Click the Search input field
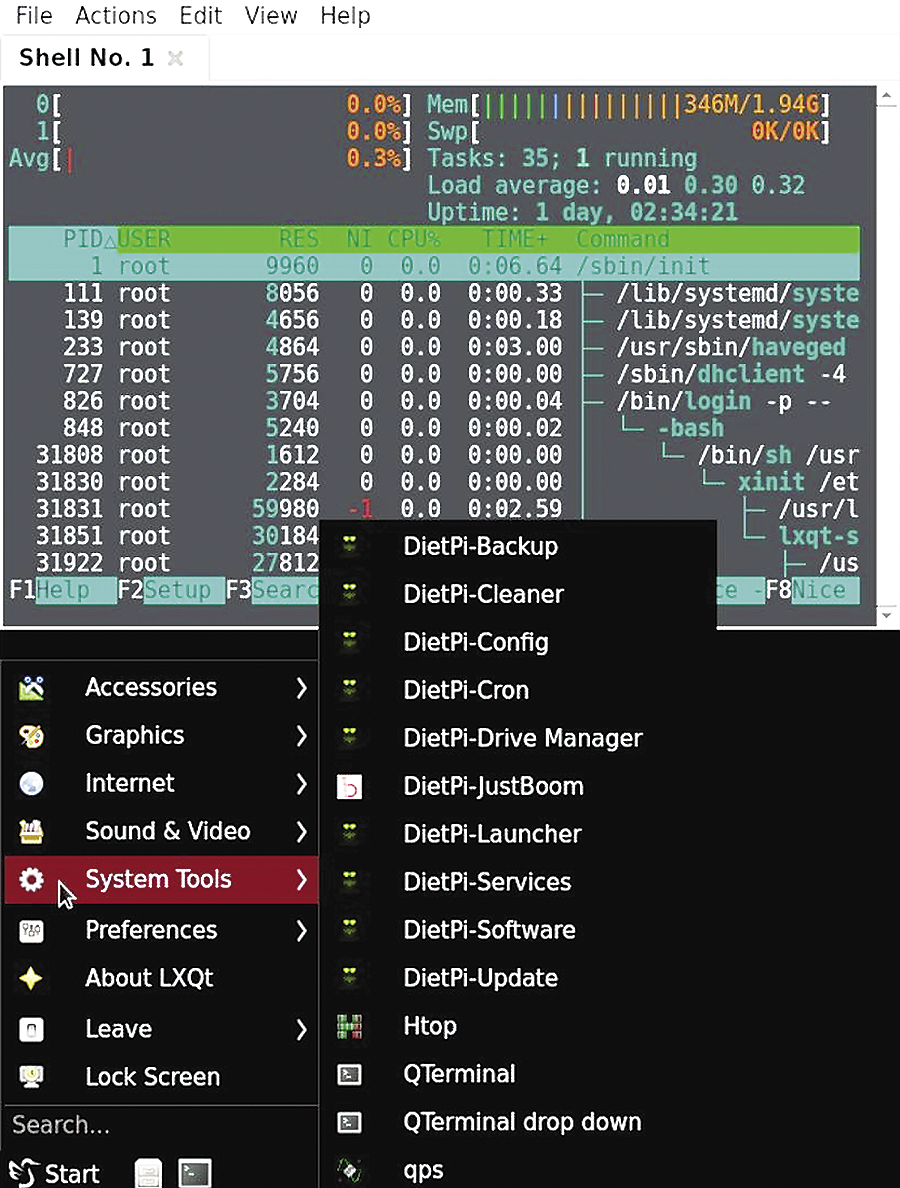 160,1124
